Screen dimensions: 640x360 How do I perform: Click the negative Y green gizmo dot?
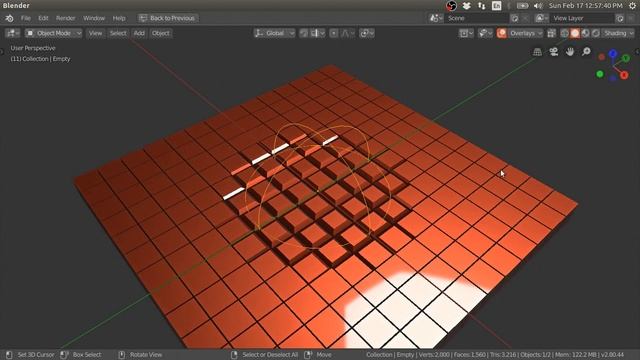coord(600,74)
